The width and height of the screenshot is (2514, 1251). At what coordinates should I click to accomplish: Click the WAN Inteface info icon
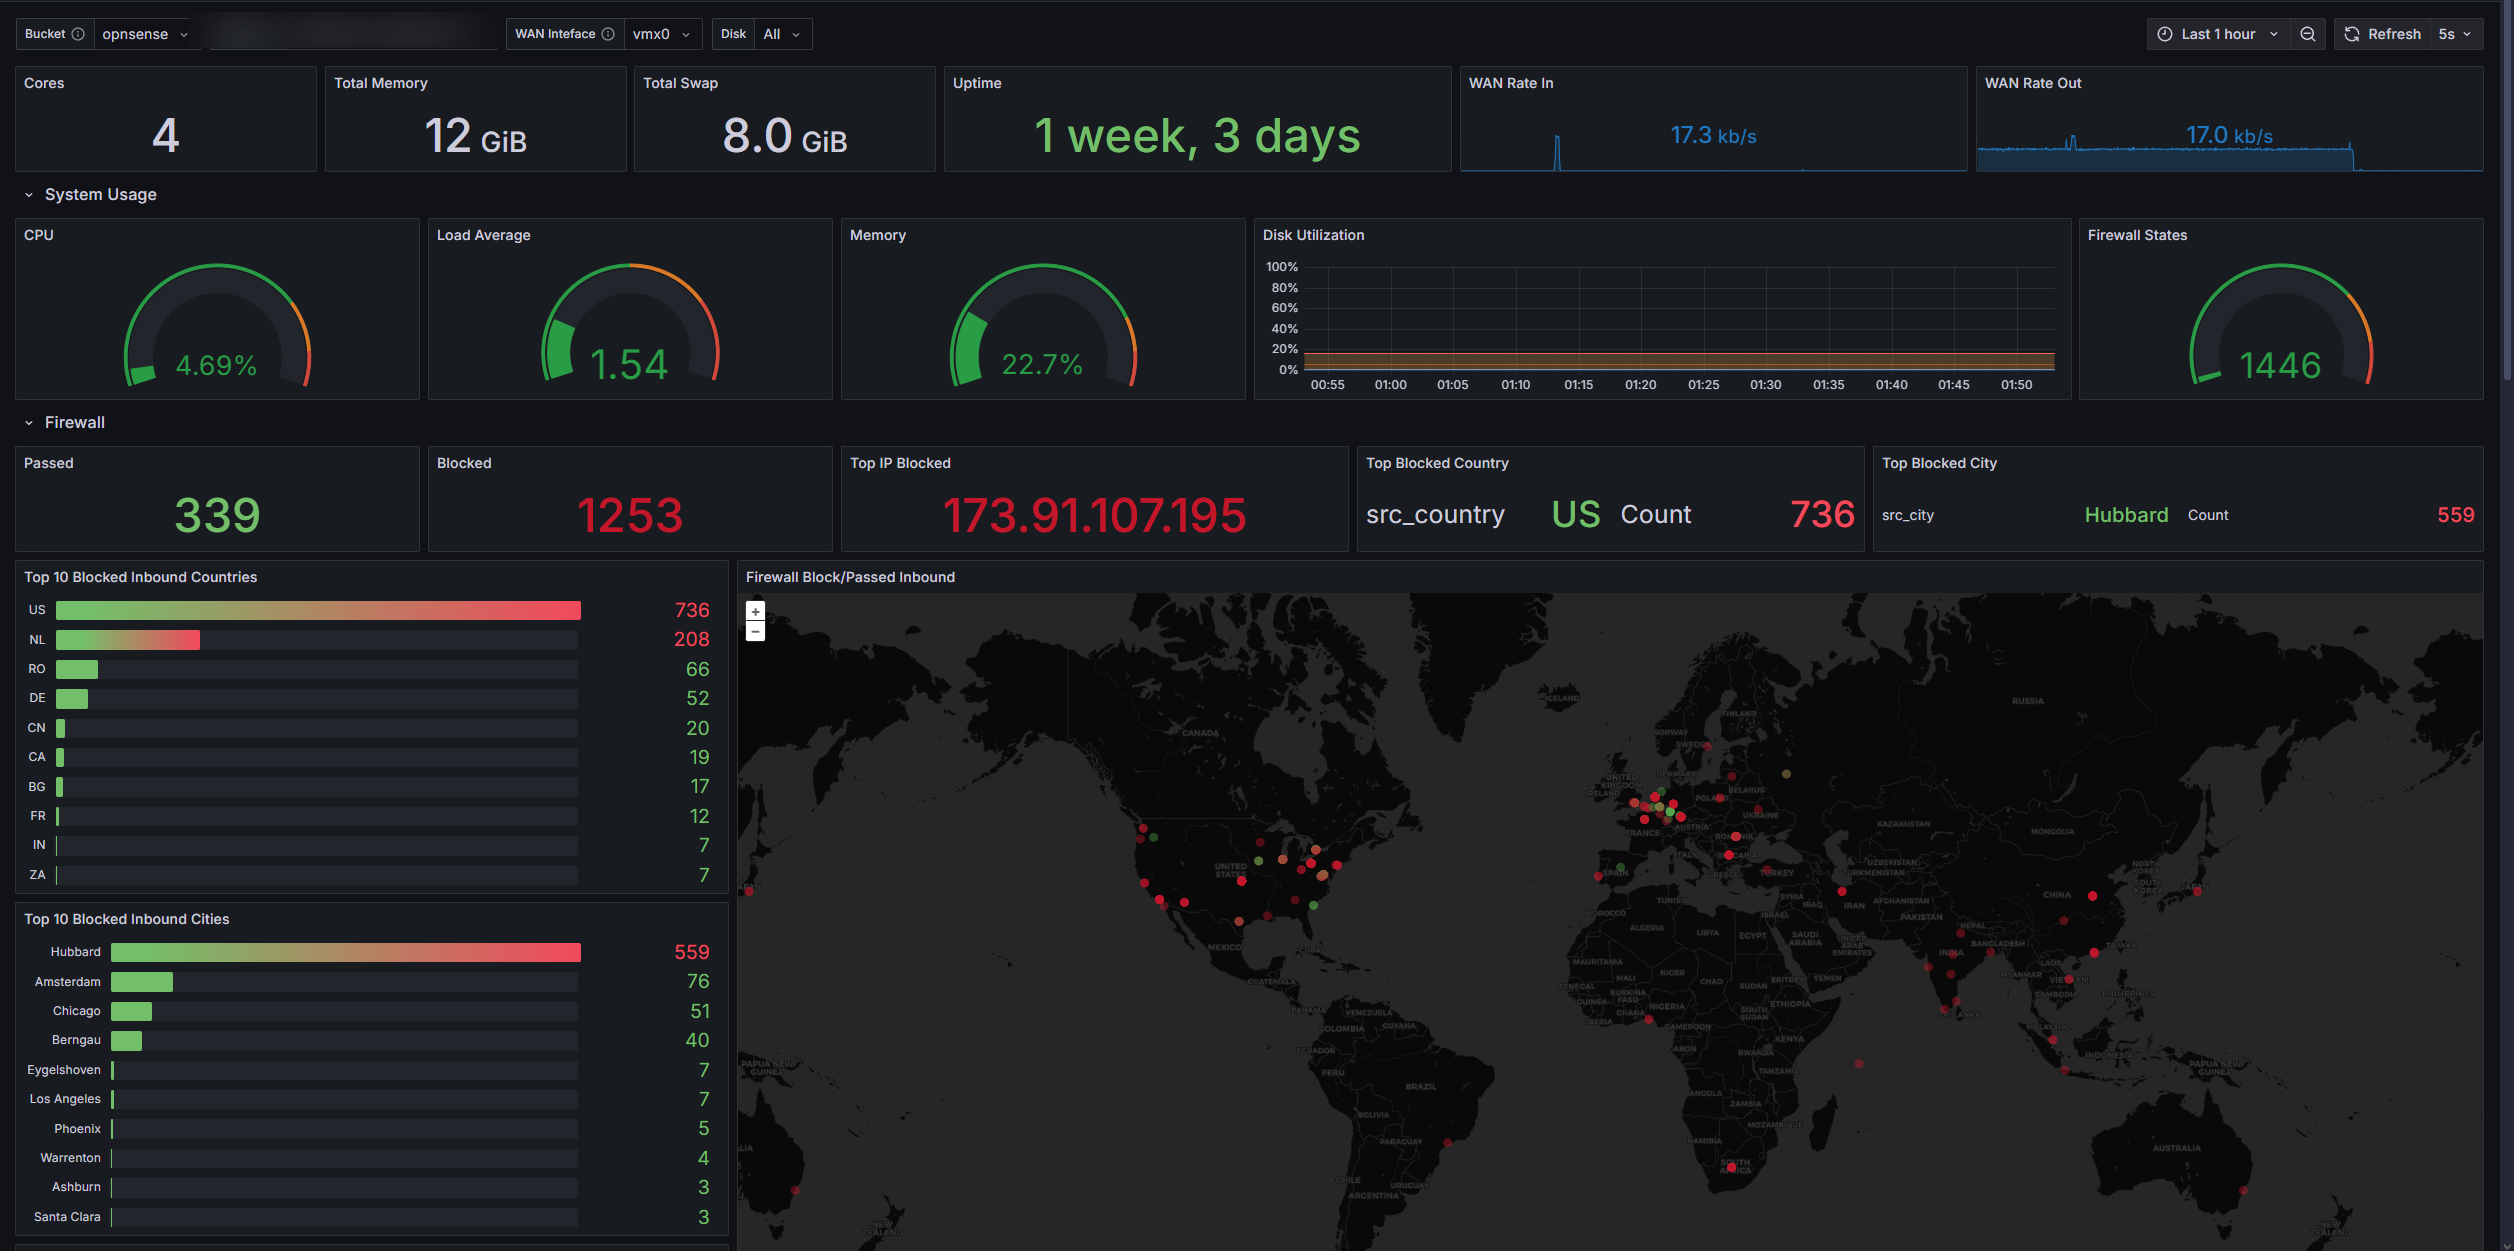608,34
